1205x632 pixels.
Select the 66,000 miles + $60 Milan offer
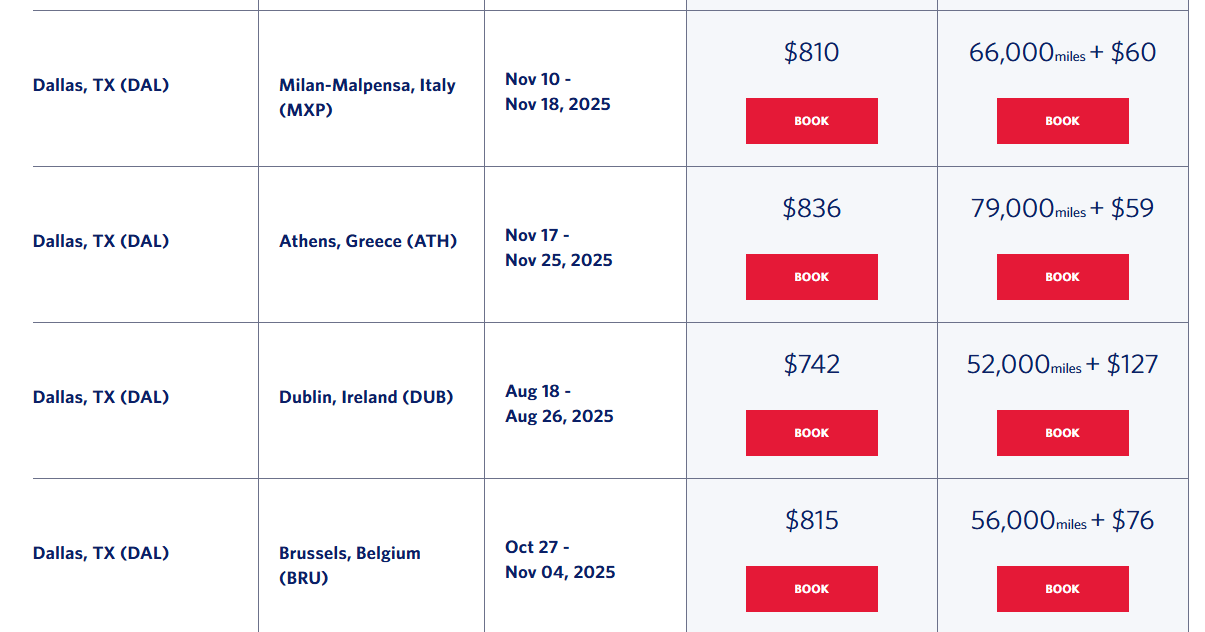(1062, 51)
